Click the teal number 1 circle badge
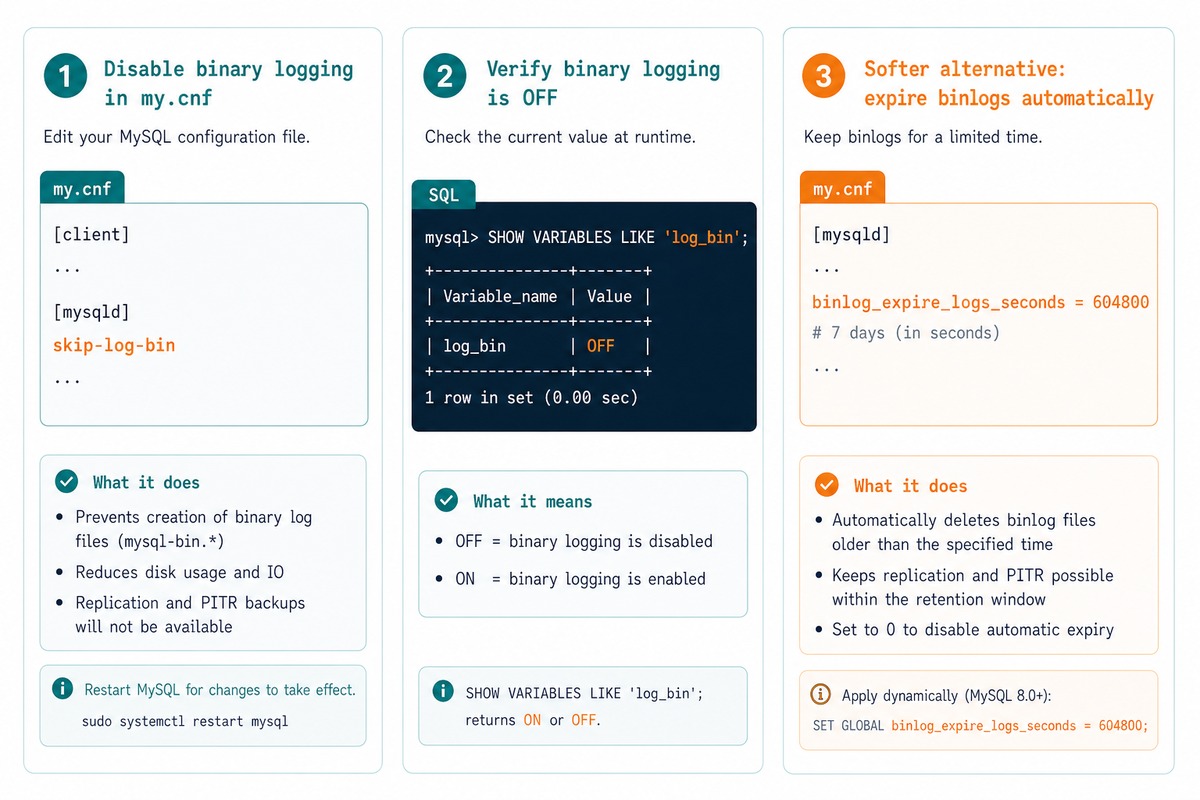Screen dimensions: 1200x800 (65, 76)
